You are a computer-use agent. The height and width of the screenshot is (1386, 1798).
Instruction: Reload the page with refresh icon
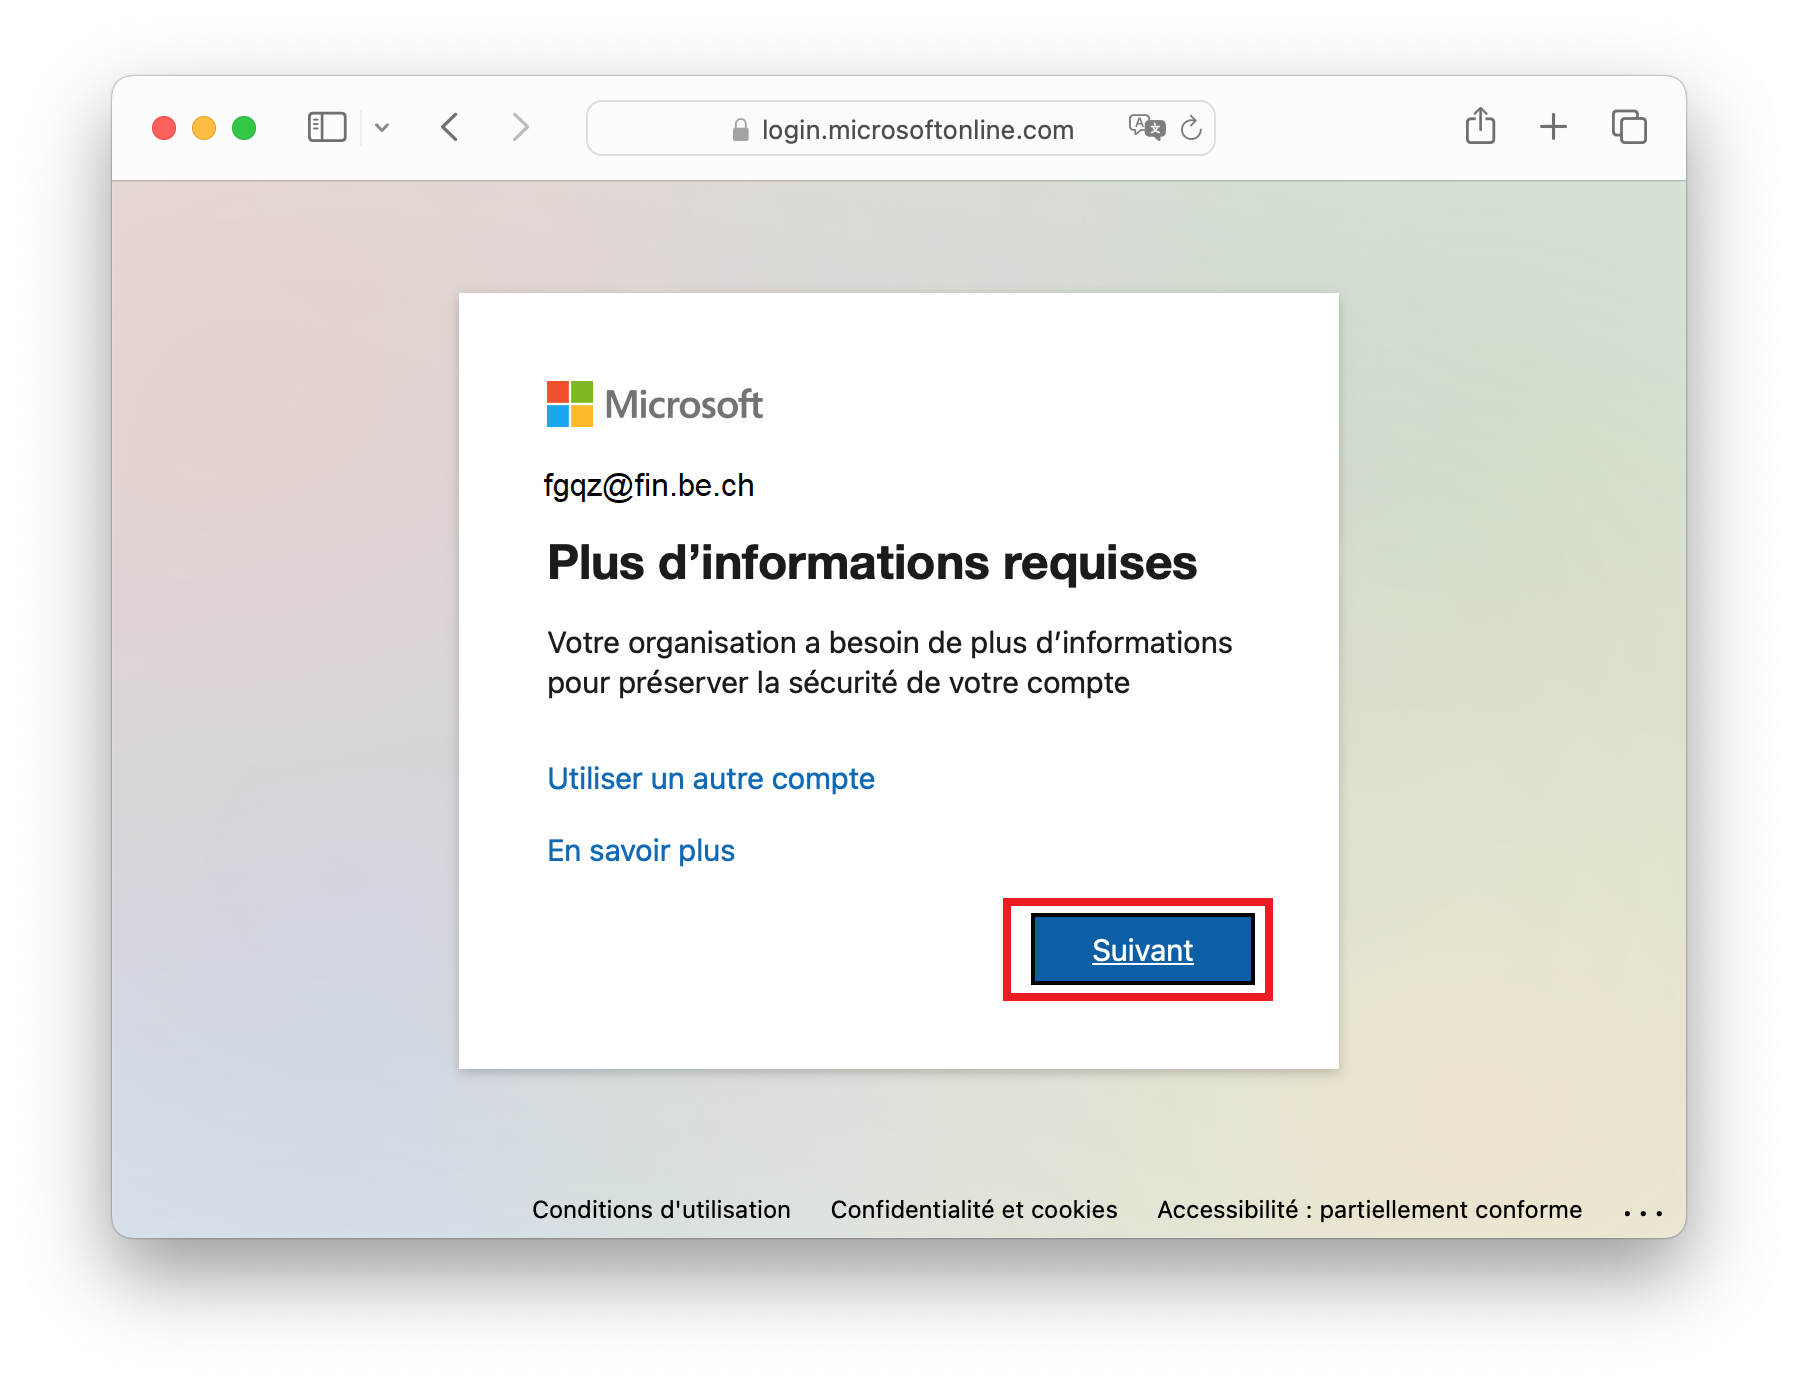point(1191,128)
